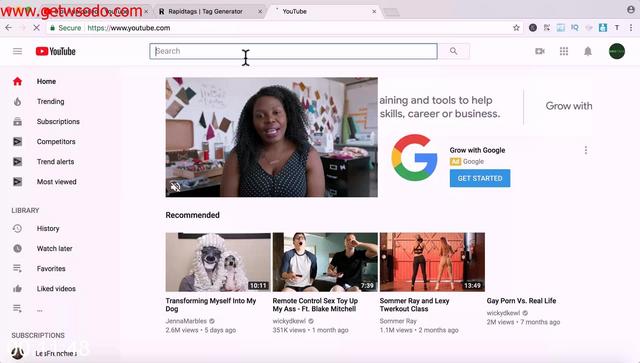
Task: Open History in the Library section
Action: click(48, 228)
